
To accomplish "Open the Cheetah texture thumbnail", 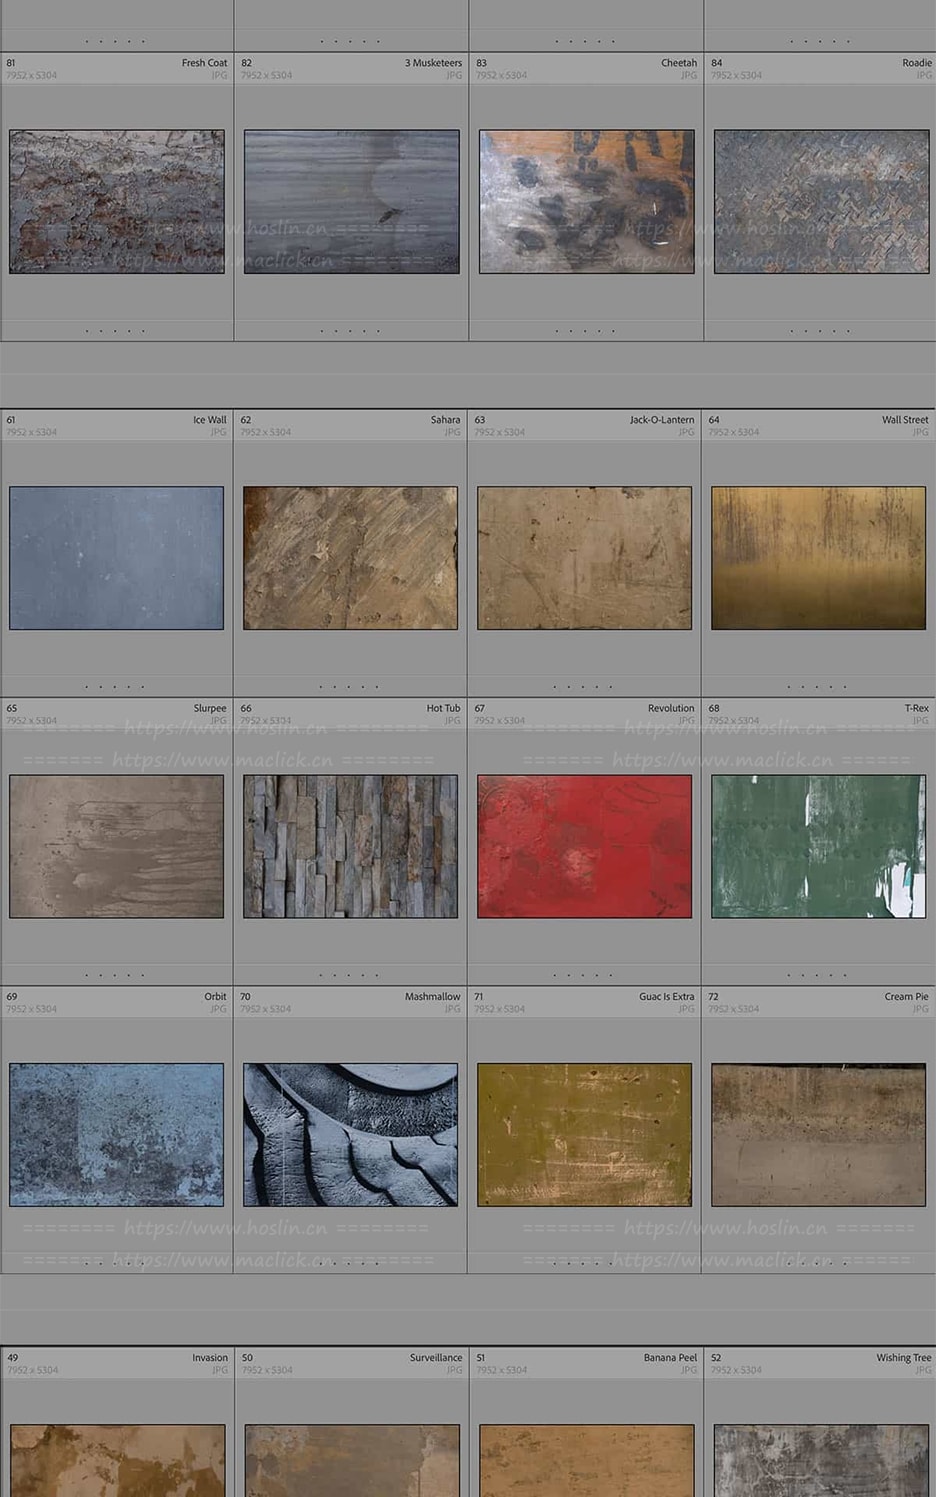I will click(587, 201).
